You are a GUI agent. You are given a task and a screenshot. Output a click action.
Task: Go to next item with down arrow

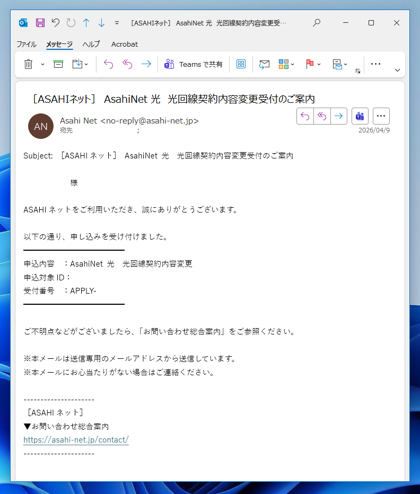click(102, 23)
